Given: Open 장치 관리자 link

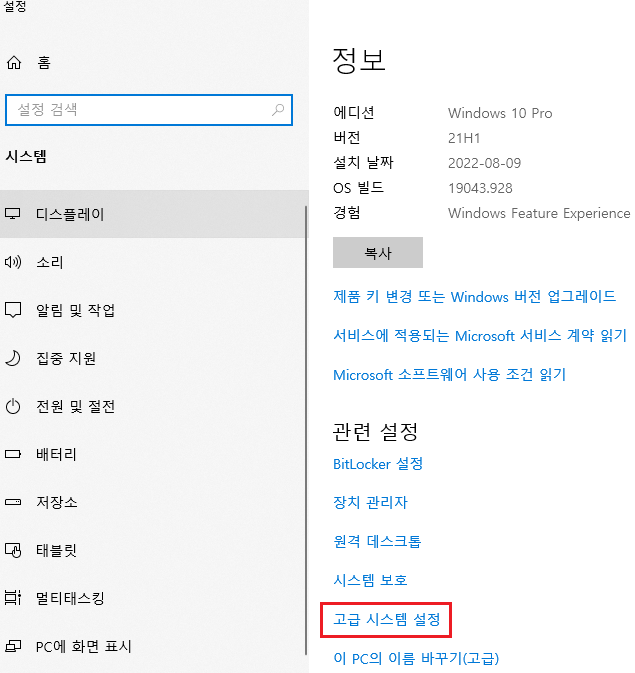Looking at the screenshot, I should pyautogui.click(x=370, y=502).
